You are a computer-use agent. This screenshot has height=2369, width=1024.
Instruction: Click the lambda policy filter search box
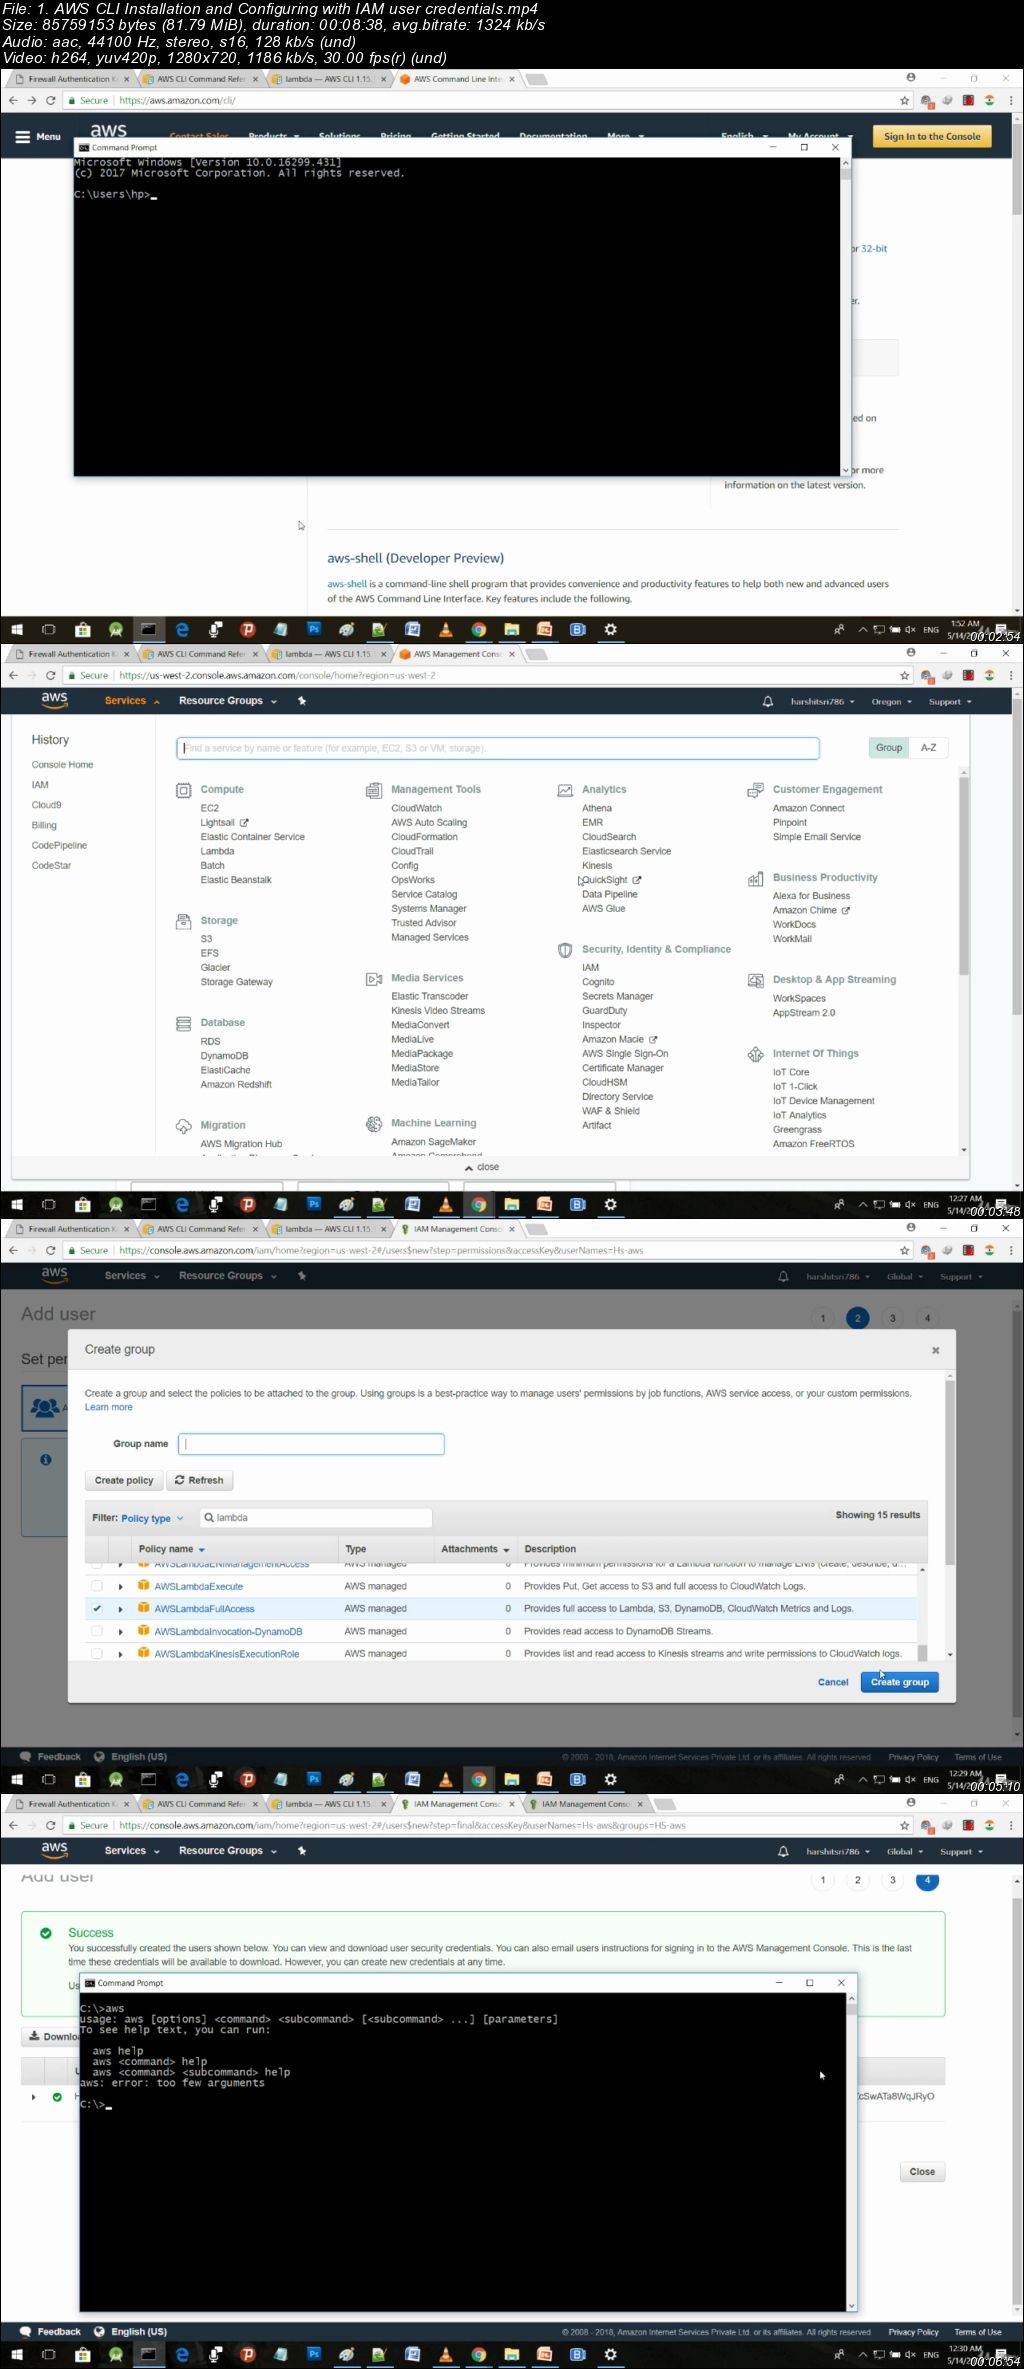[x=316, y=1518]
